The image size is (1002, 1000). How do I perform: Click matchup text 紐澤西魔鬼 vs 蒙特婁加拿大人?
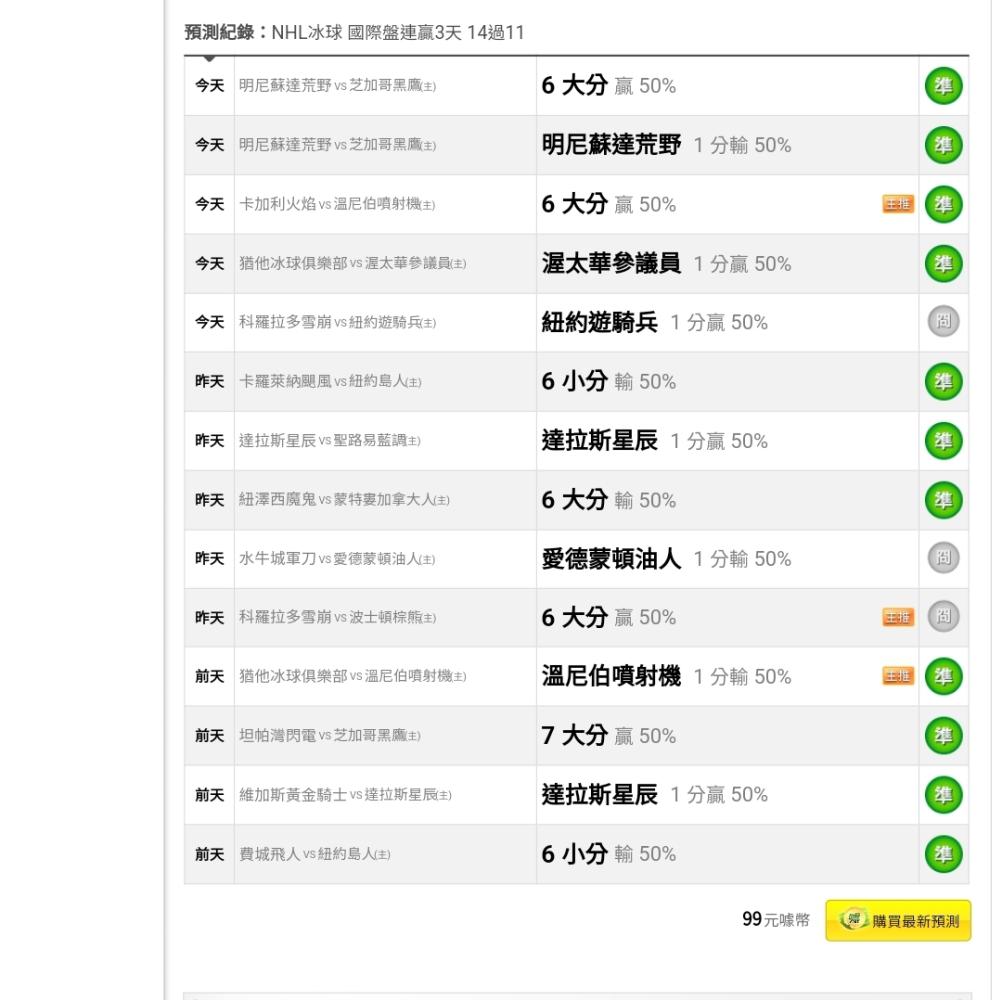pos(344,500)
